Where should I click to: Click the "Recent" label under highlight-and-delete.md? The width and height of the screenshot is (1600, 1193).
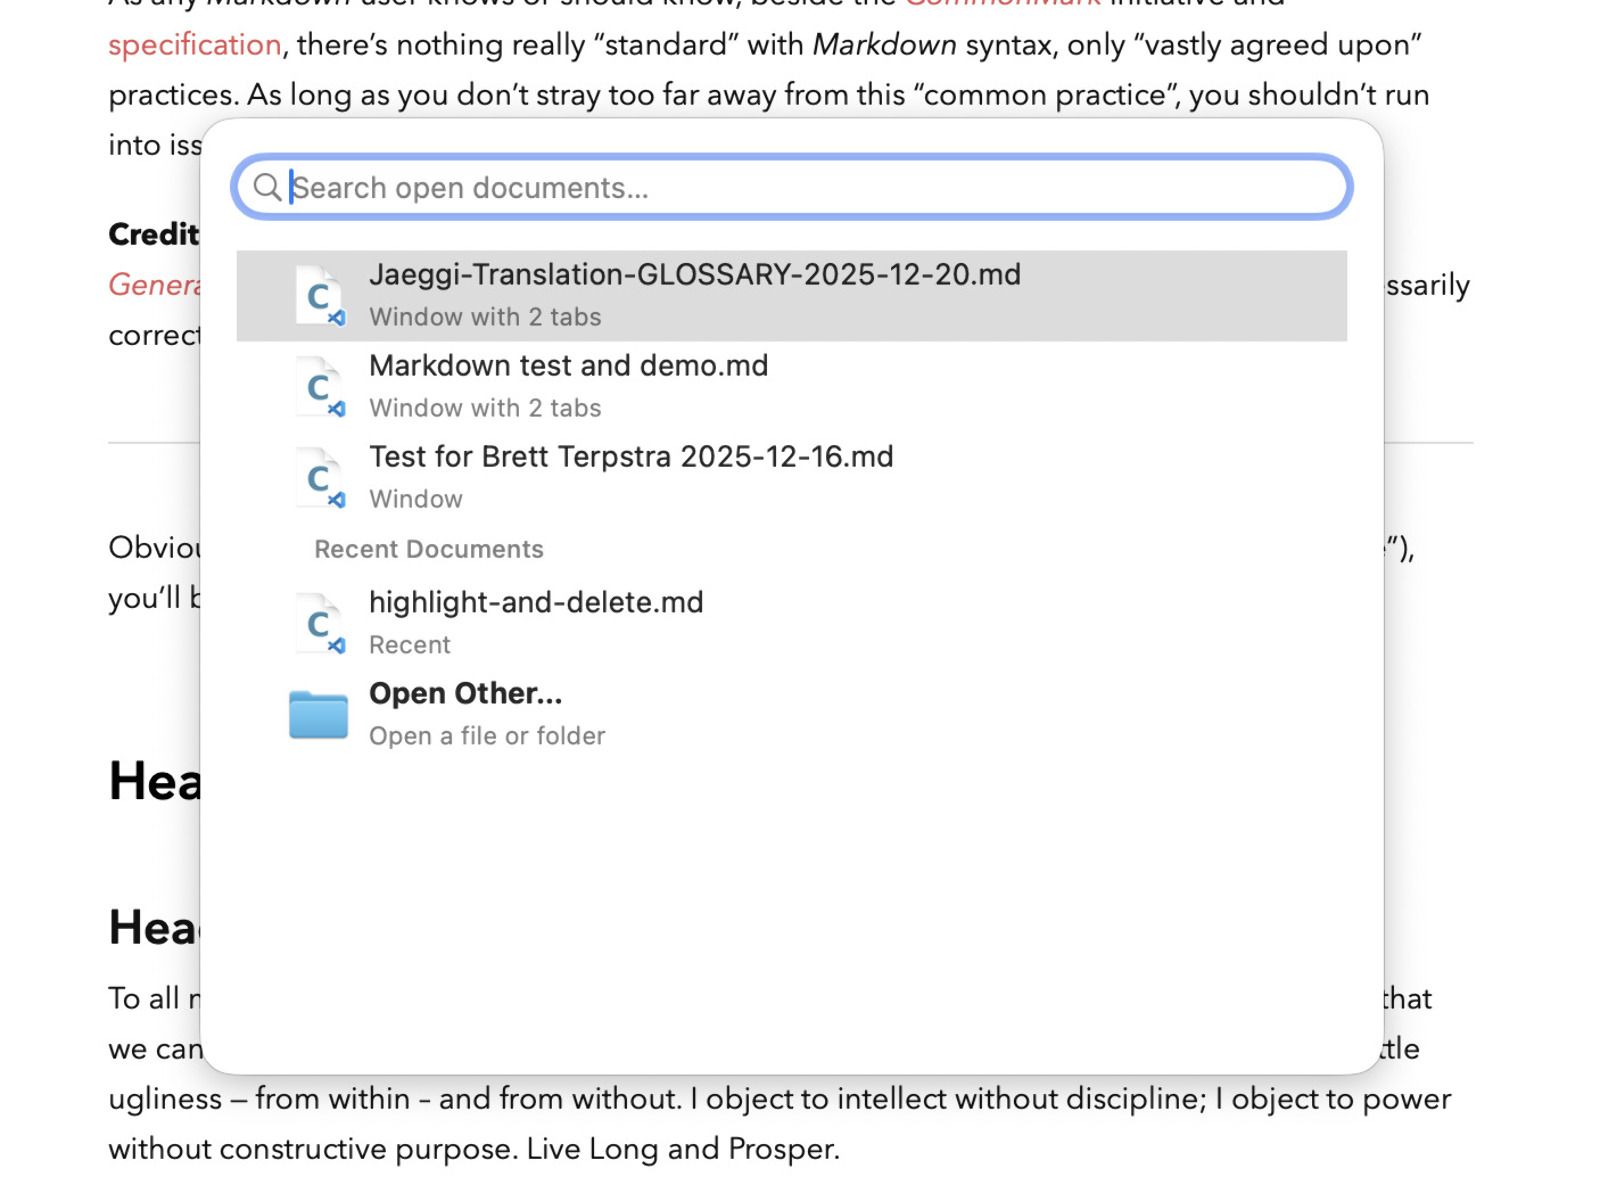409,645
